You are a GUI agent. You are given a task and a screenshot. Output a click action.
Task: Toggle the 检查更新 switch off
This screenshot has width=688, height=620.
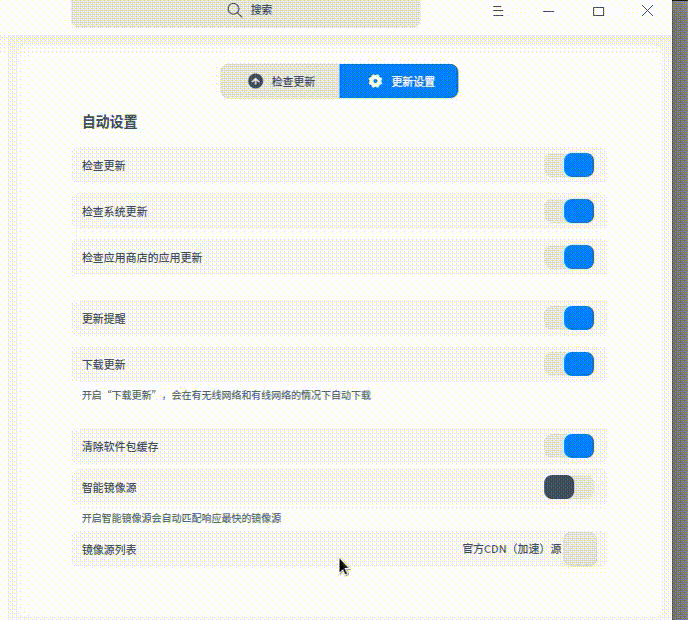569,165
